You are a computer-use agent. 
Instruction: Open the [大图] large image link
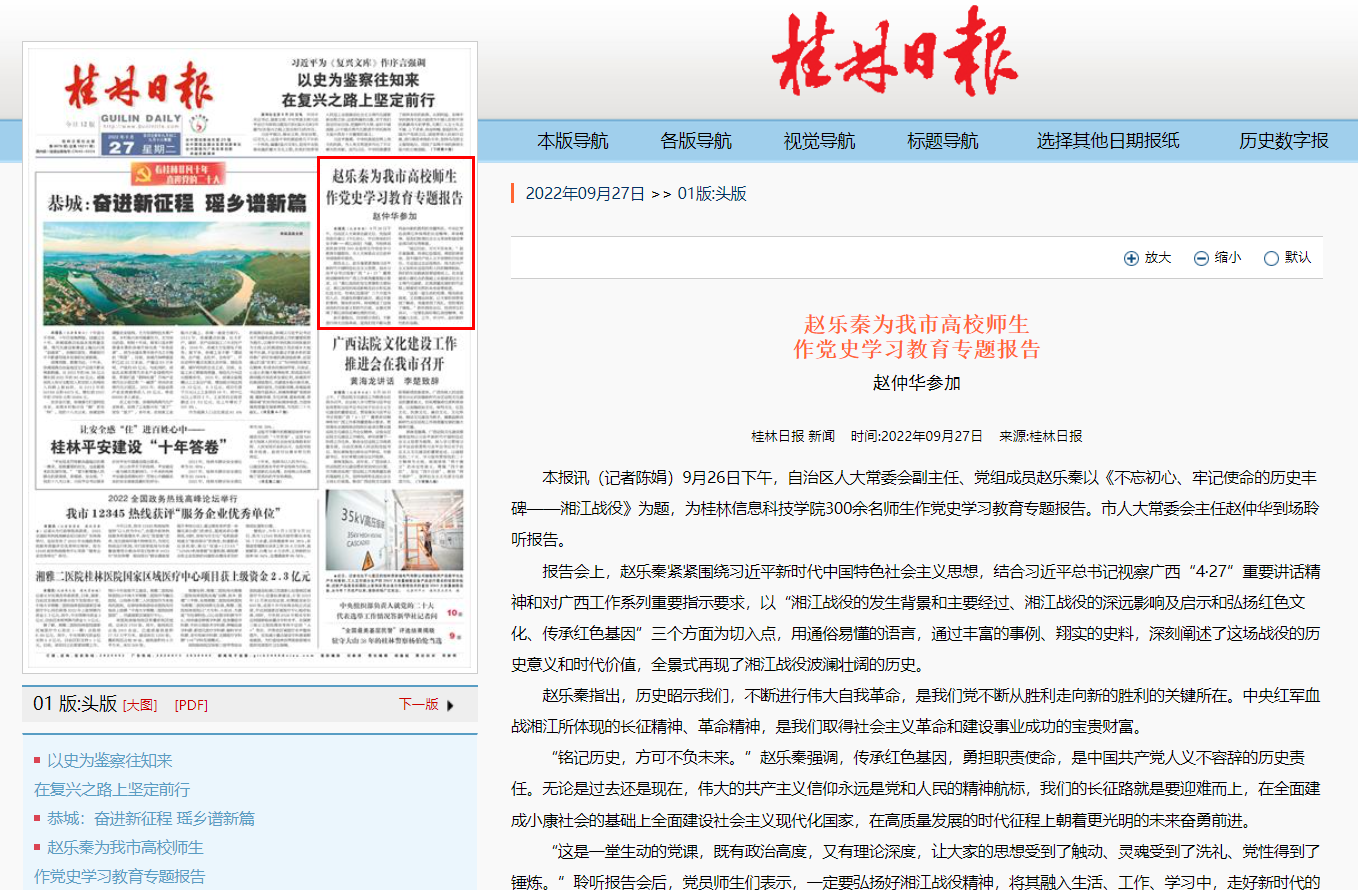tap(140, 705)
